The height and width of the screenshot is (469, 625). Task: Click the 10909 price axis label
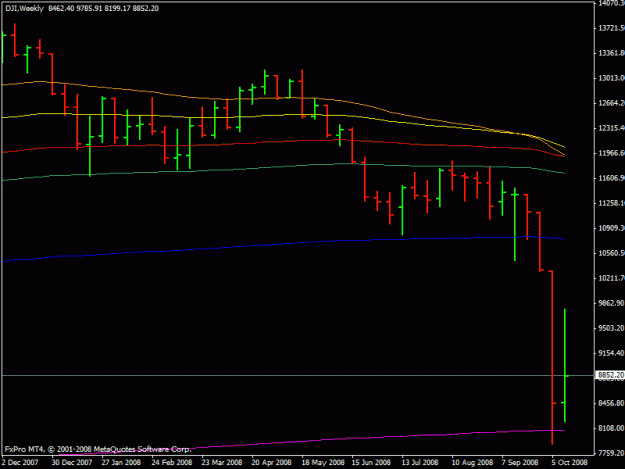tap(611, 228)
